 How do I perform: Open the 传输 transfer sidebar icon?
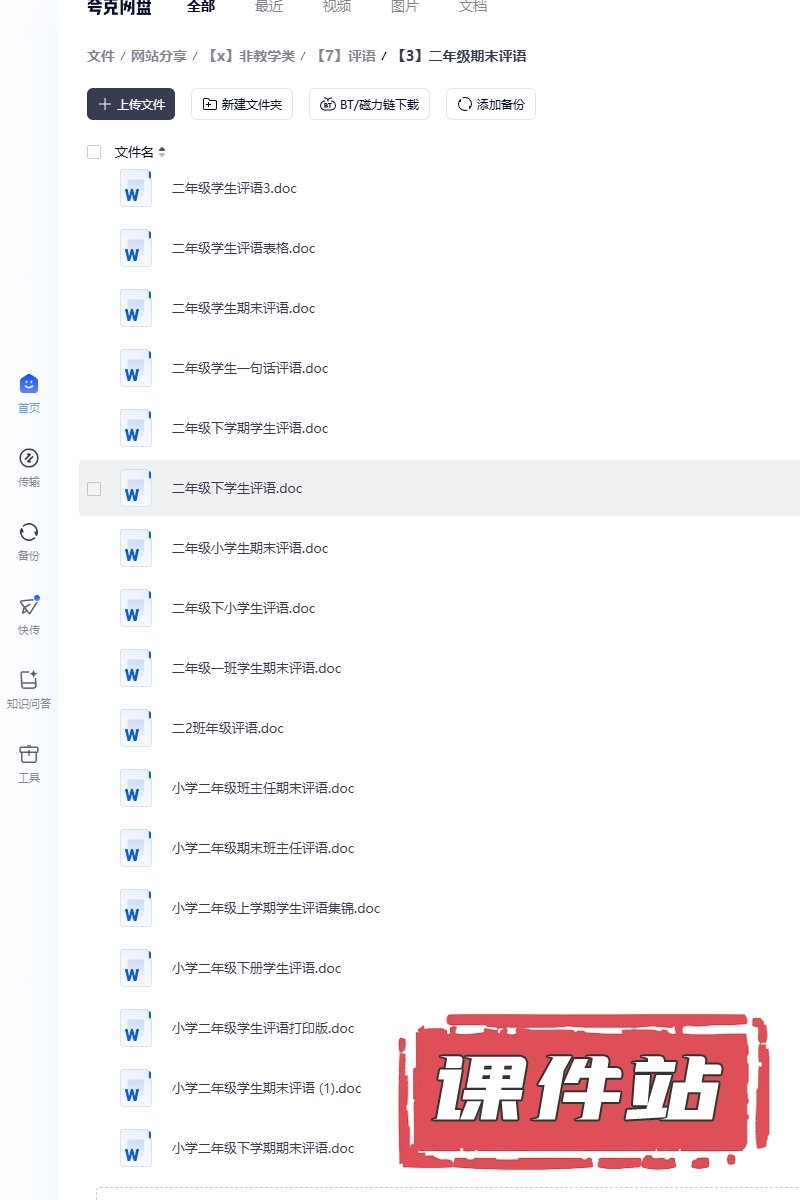tap(29, 459)
